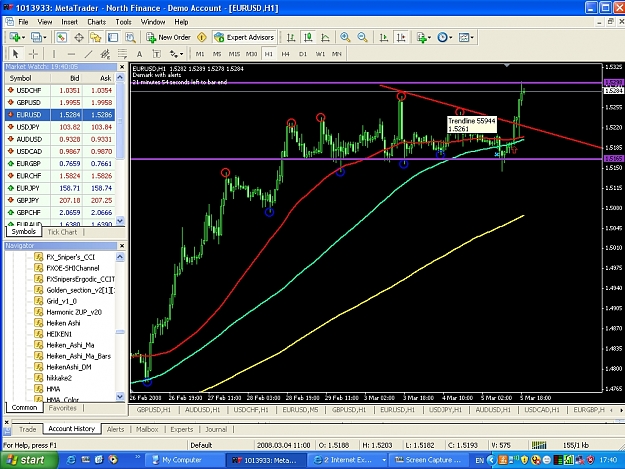
Task: Open the new chart dropdown arrow
Action: pos(24,37)
